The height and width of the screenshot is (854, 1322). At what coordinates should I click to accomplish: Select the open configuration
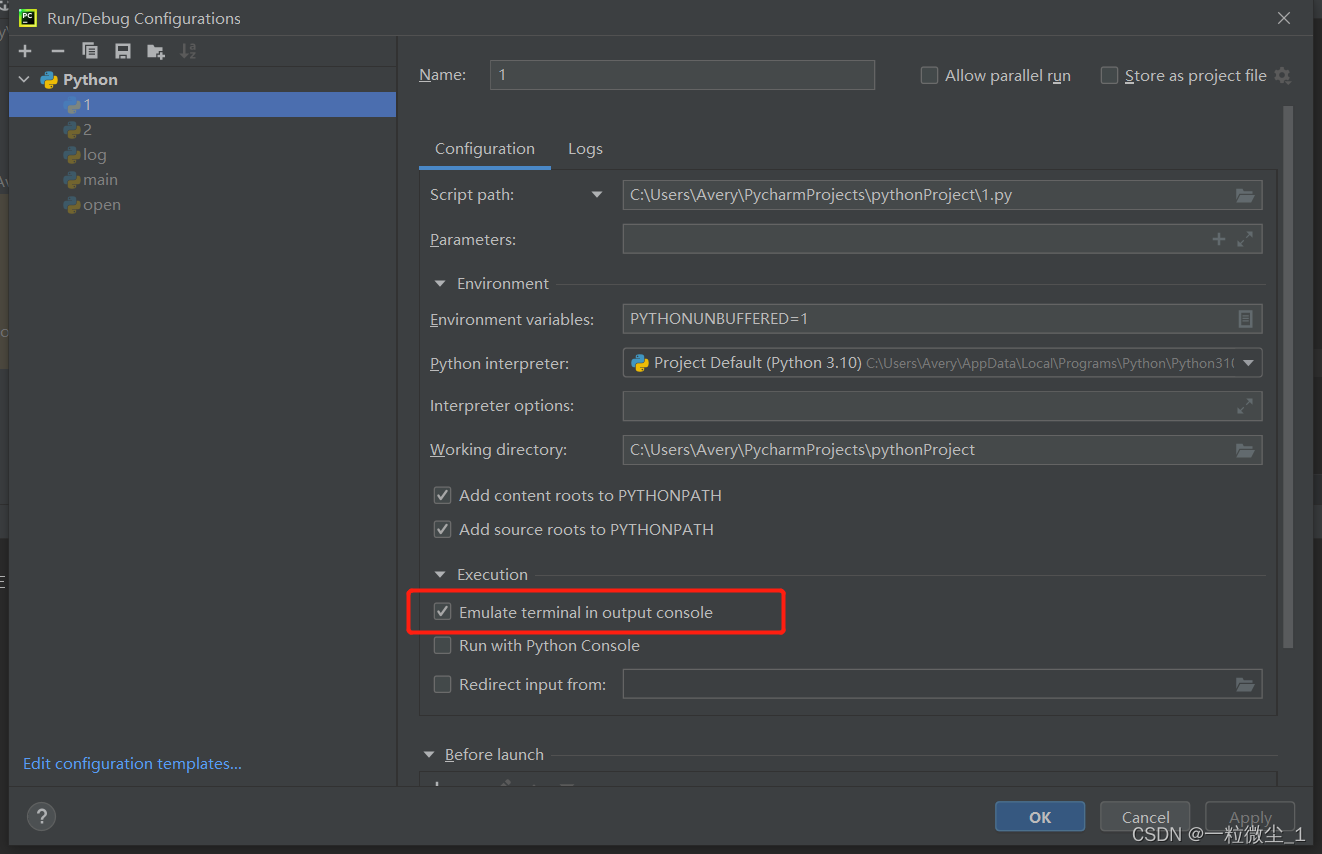(202, 205)
